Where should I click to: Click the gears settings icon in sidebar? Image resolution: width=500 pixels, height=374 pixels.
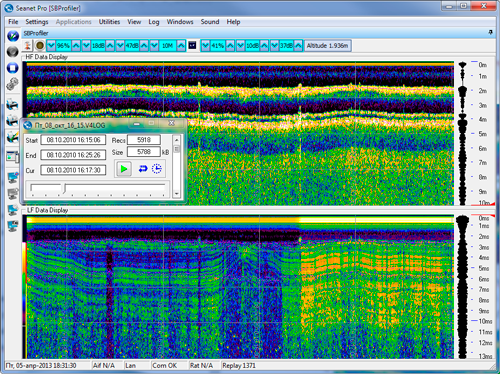tap(13, 84)
